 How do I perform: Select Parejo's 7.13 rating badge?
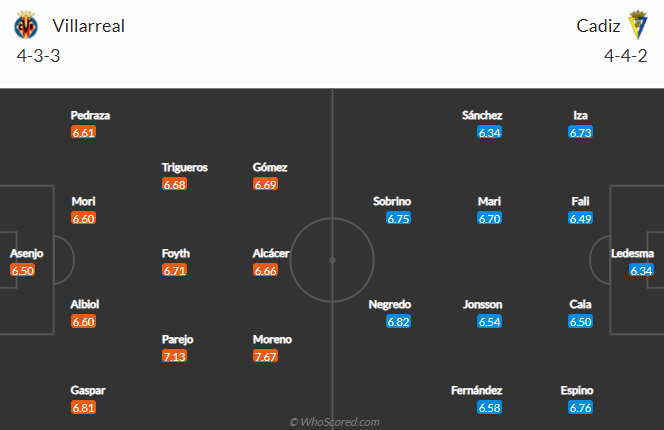coord(175,356)
